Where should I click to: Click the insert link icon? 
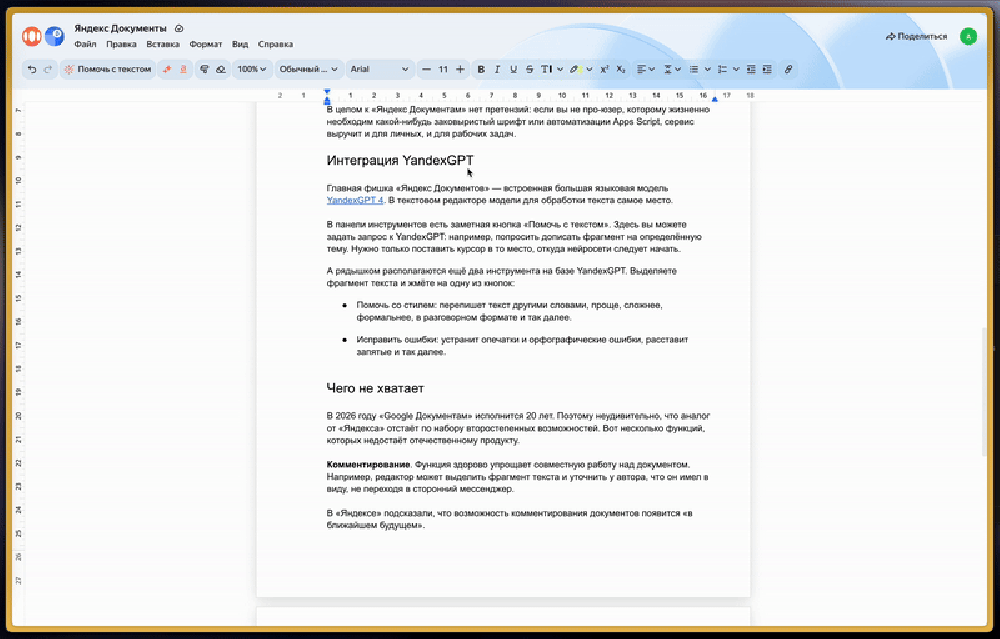point(788,70)
